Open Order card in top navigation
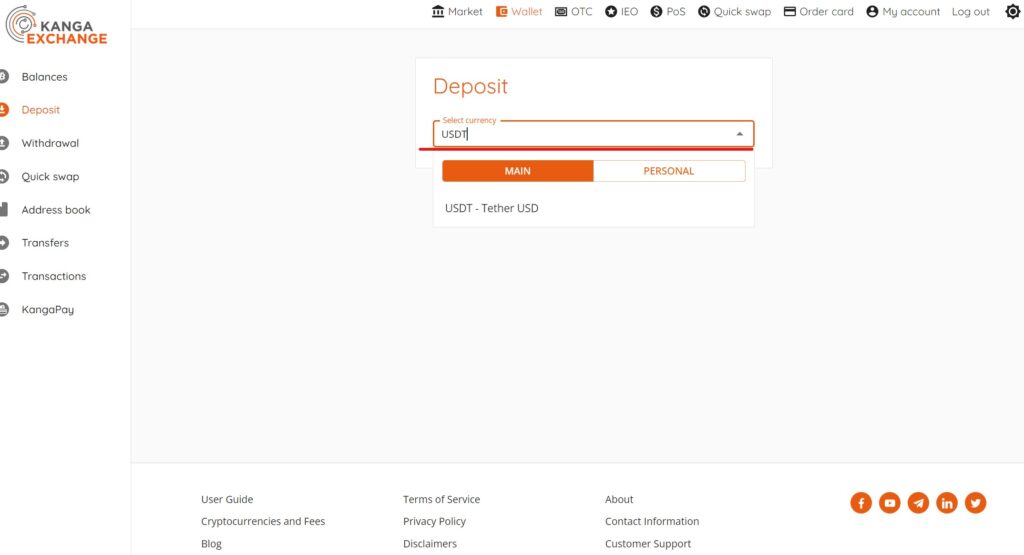 pyautogui.click(x=826, y=12)
